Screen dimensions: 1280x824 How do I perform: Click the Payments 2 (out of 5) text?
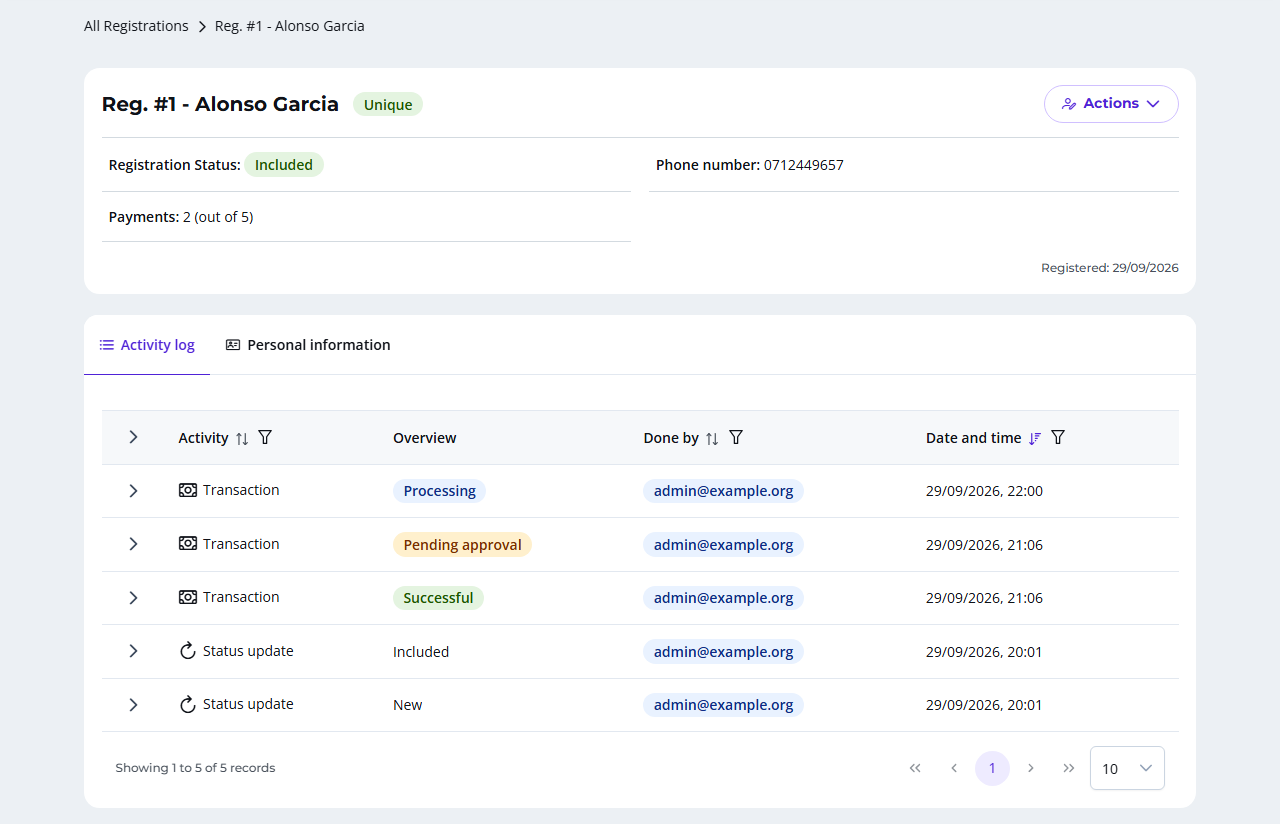181,217
